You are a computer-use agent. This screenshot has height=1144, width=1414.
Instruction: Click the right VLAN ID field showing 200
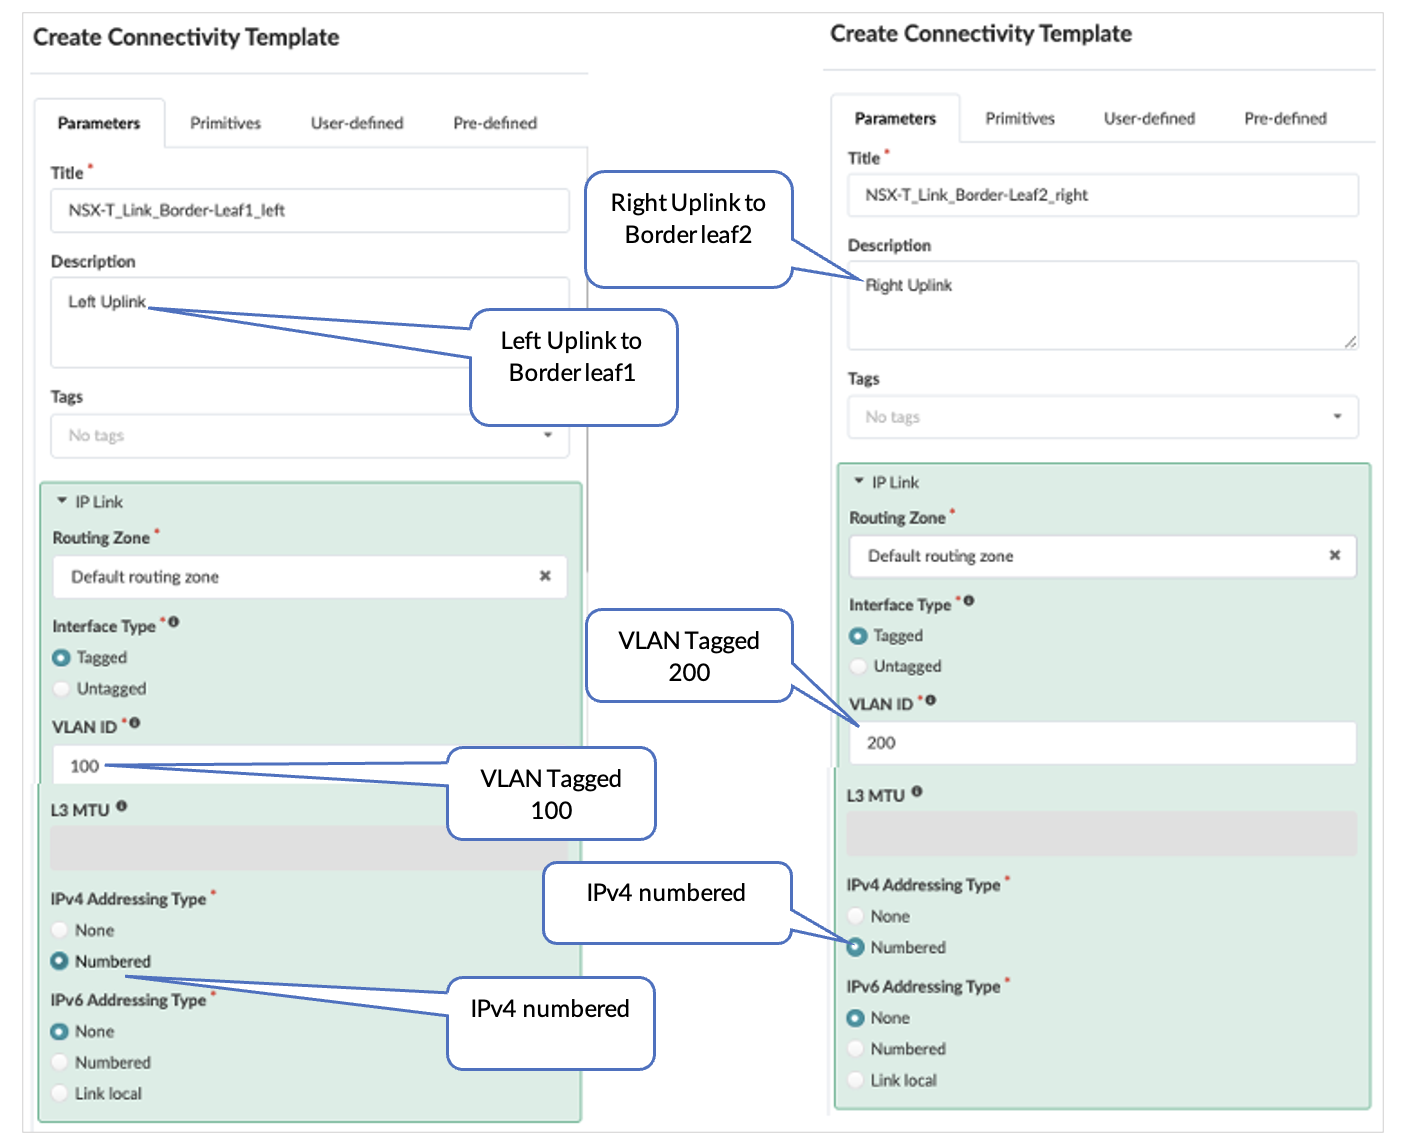1102,743
